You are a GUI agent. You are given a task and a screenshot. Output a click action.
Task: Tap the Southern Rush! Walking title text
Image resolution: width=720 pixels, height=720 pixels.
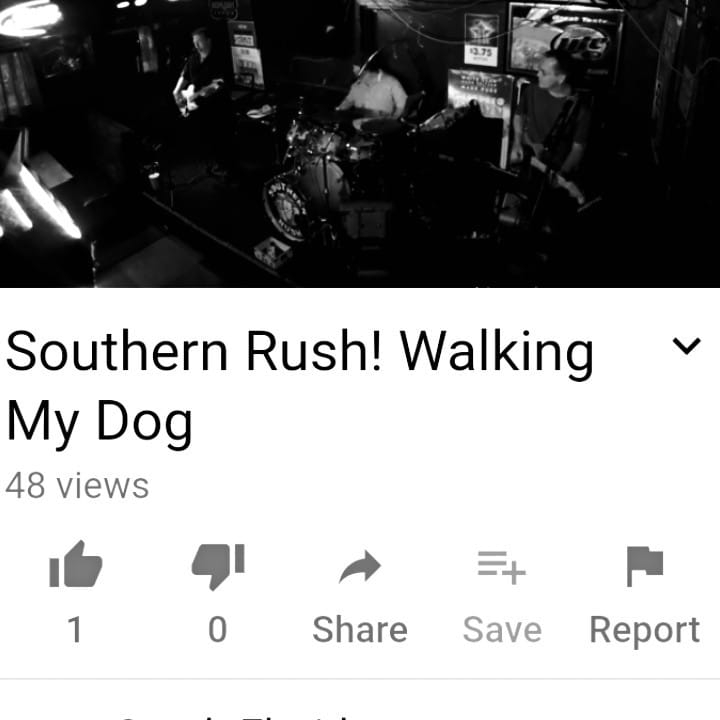300,353
